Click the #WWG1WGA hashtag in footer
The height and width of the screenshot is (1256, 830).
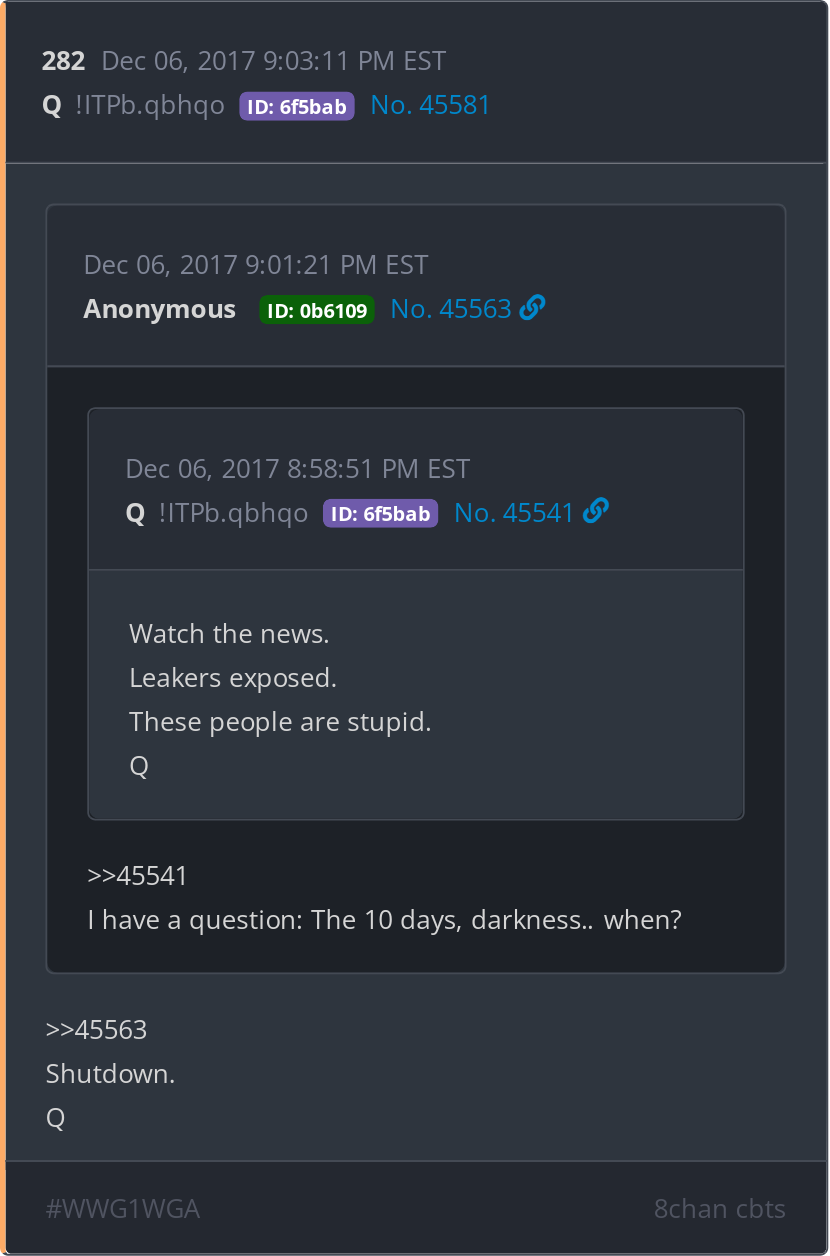123,1209
